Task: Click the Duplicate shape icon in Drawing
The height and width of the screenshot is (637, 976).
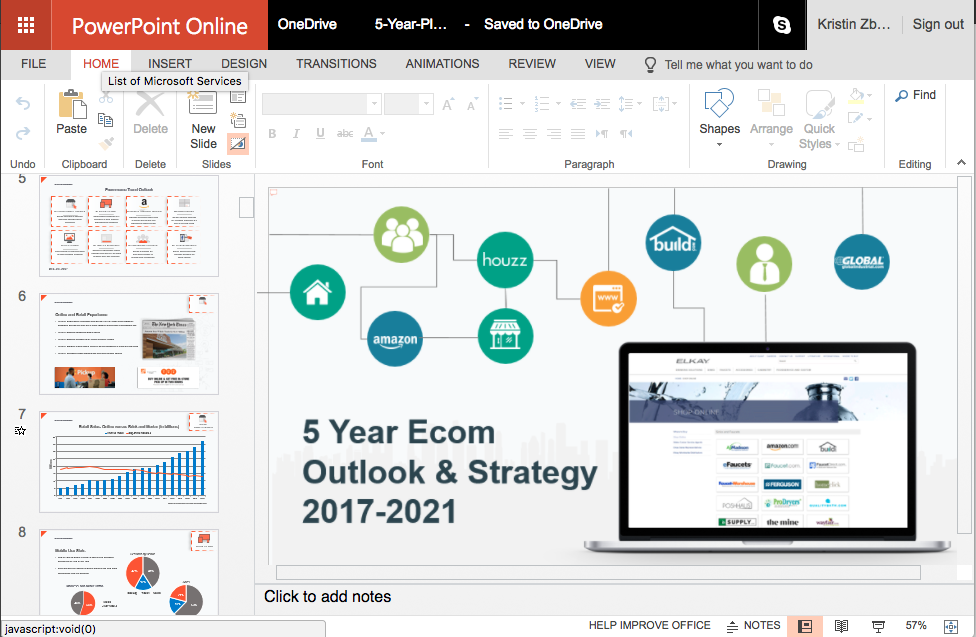Action: [x=856, y=145]
